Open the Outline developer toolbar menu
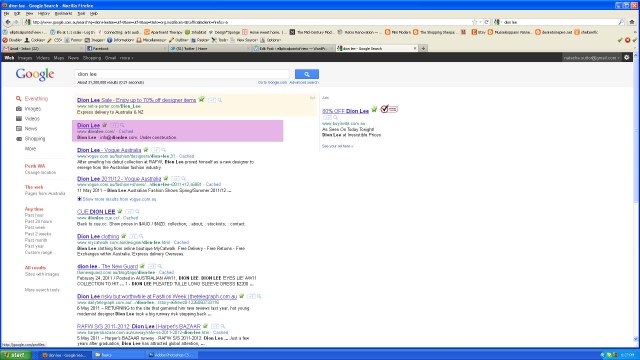 179,40
